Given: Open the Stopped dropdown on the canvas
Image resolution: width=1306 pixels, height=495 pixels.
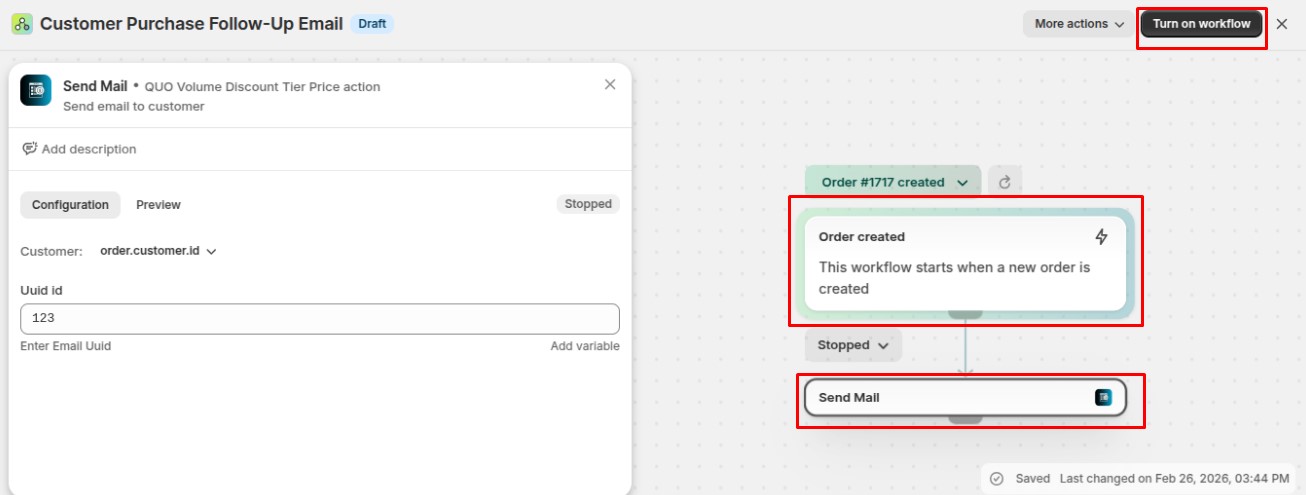Looking at the screenshot, I should (853, 345).
